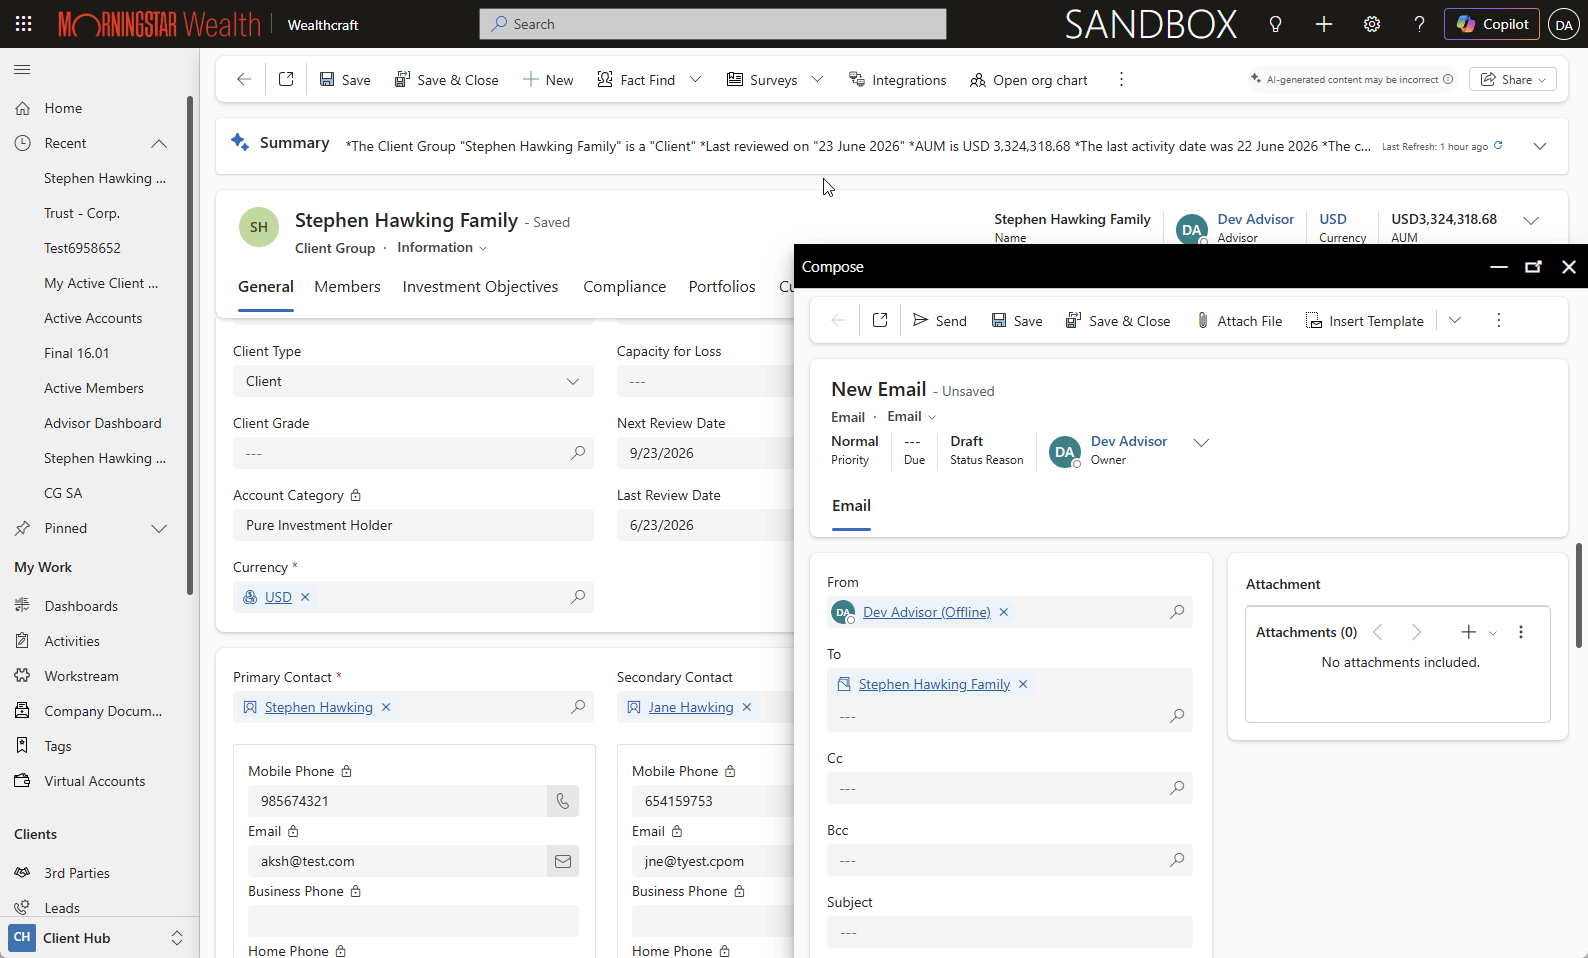The height and width of the screenshot is (958, 1588).
Task: Expand the email header owner chevron
Action: tap(1202, 442)
